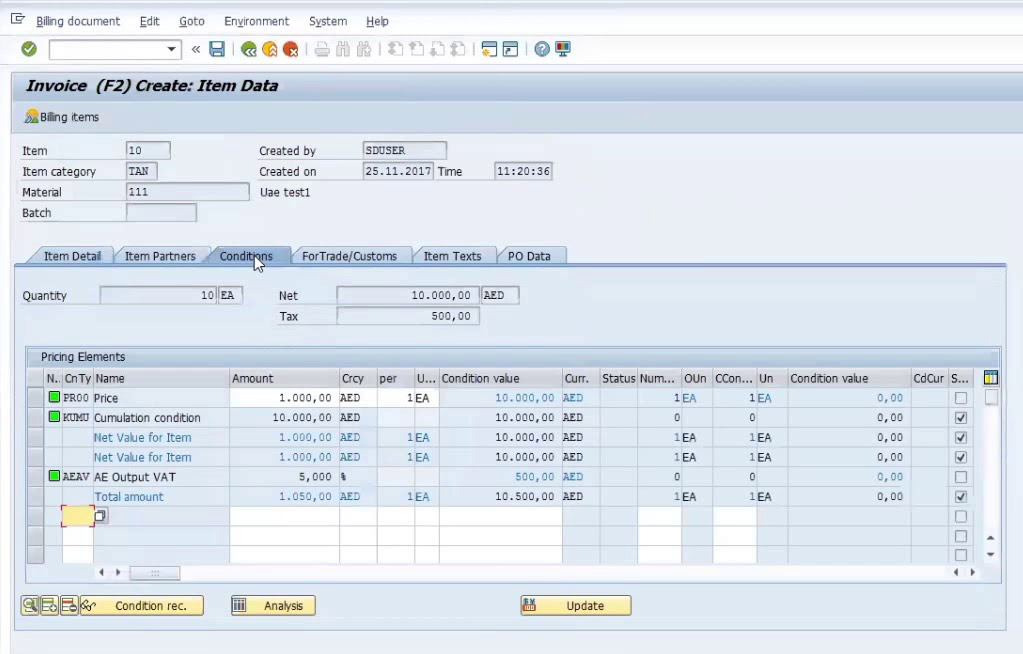
Task: Click the Previous page icon
Action: coord(416,49)
